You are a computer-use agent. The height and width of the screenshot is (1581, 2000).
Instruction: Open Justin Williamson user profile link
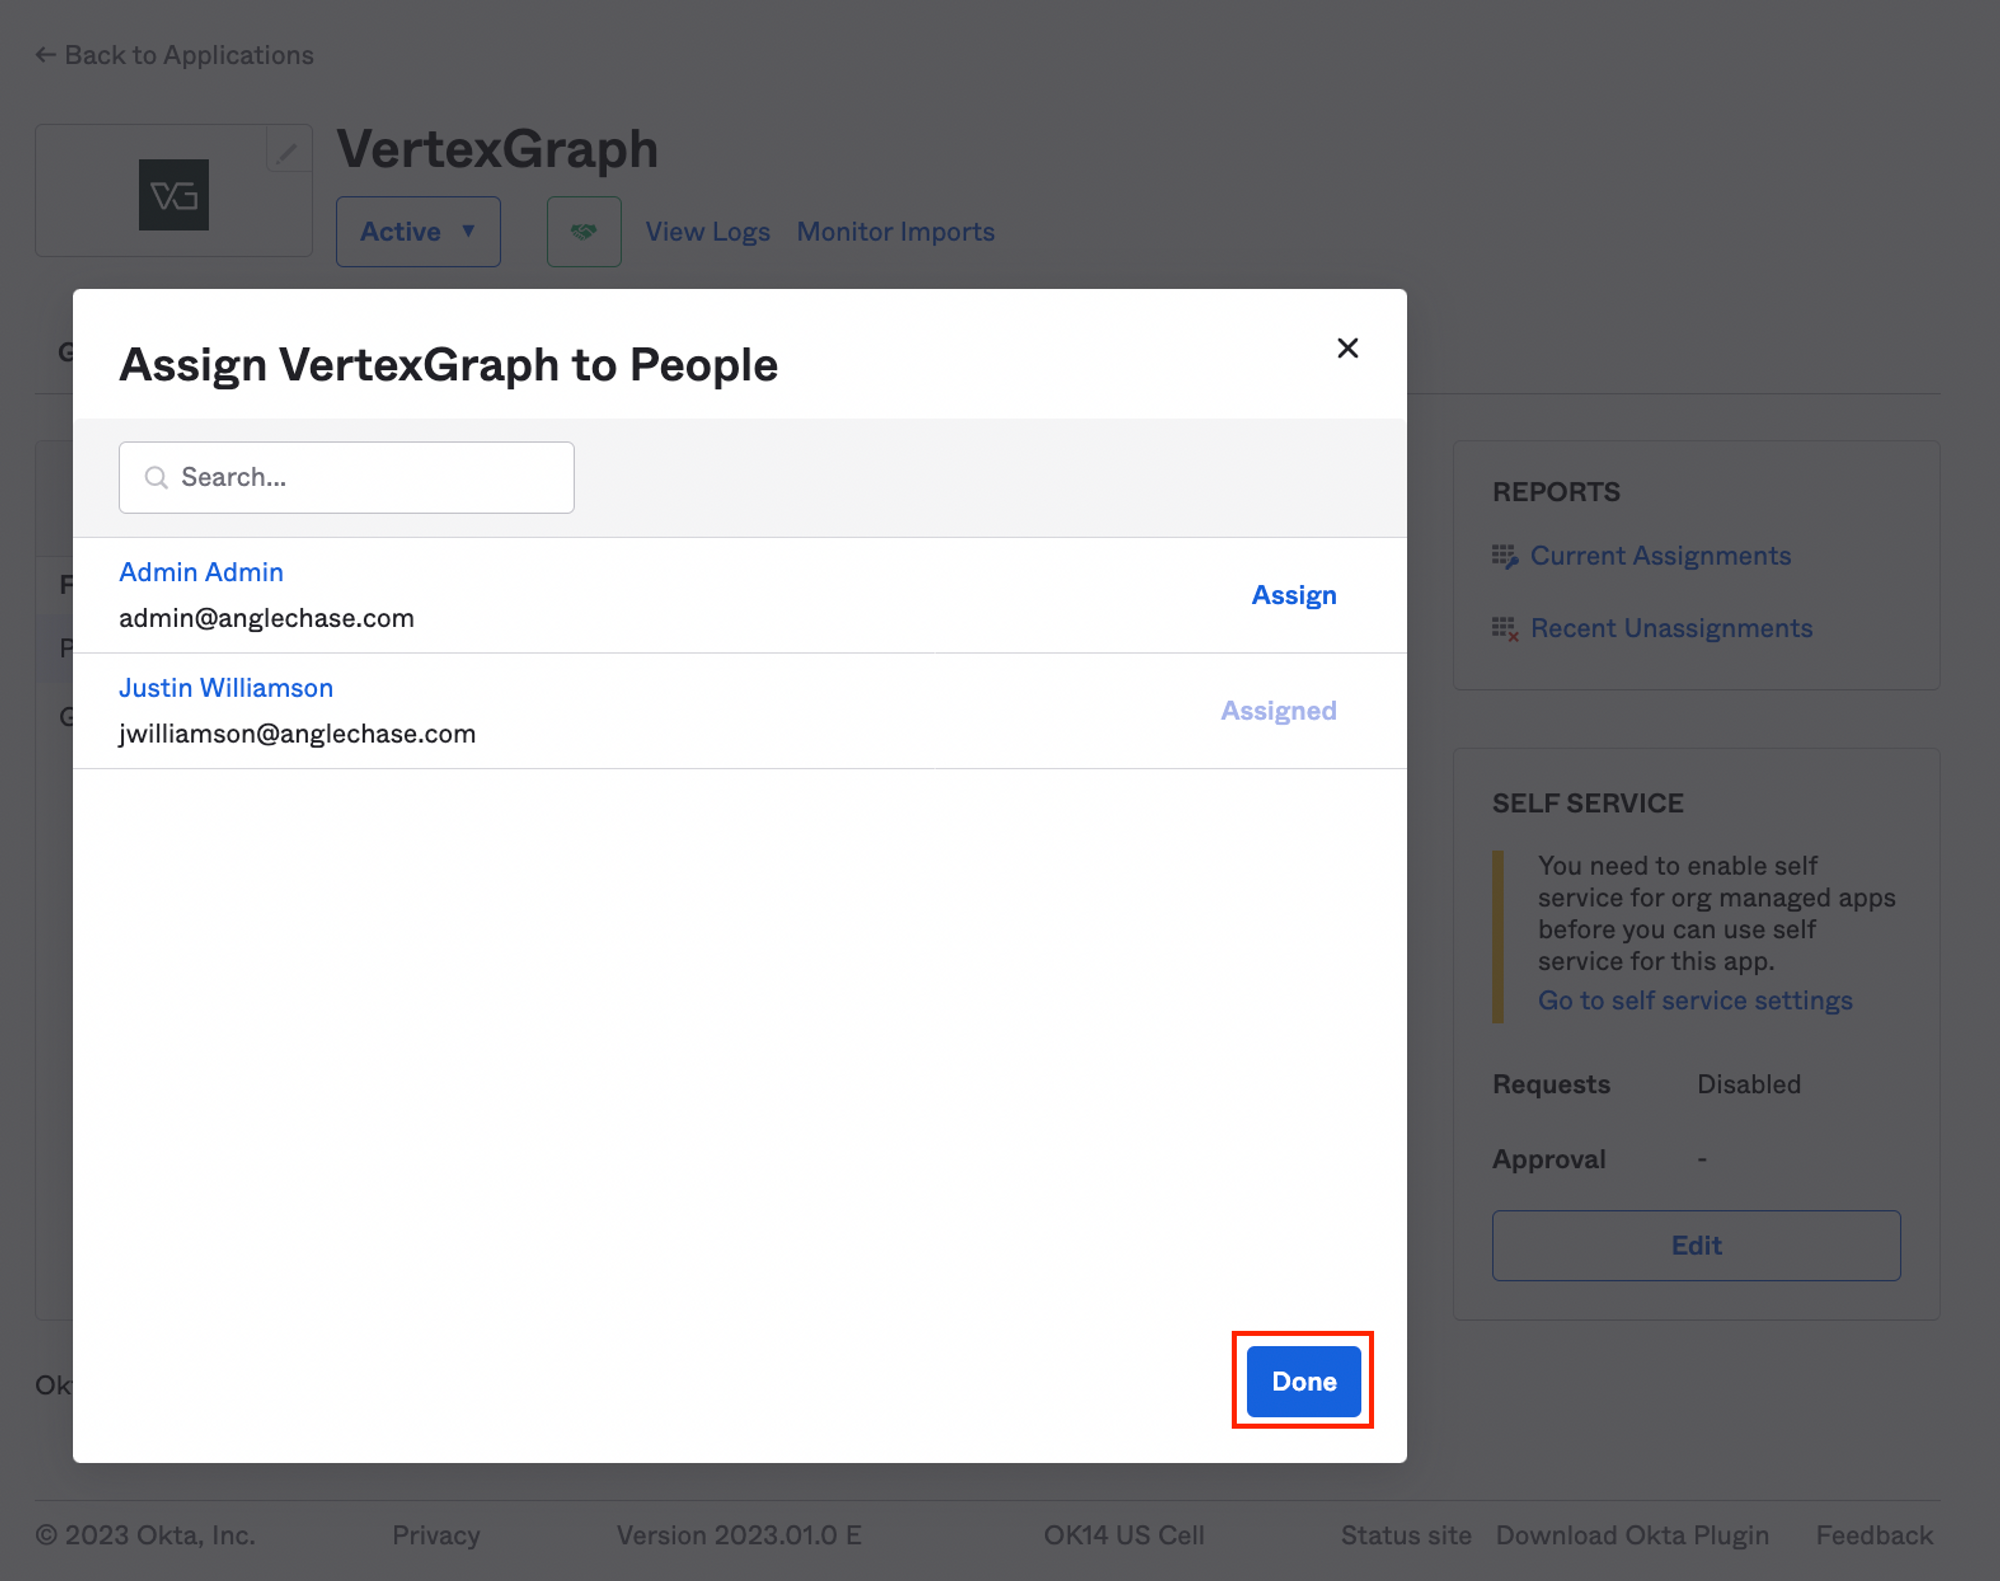click(226, 688)
